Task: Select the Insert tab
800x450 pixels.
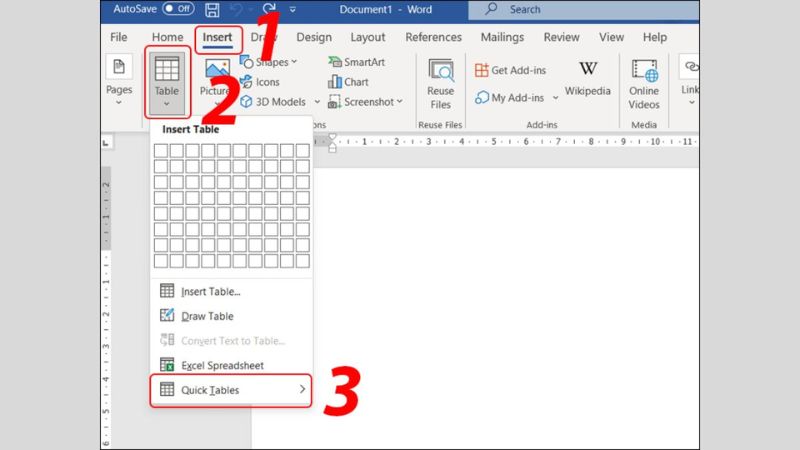Action: click(217, 37)
